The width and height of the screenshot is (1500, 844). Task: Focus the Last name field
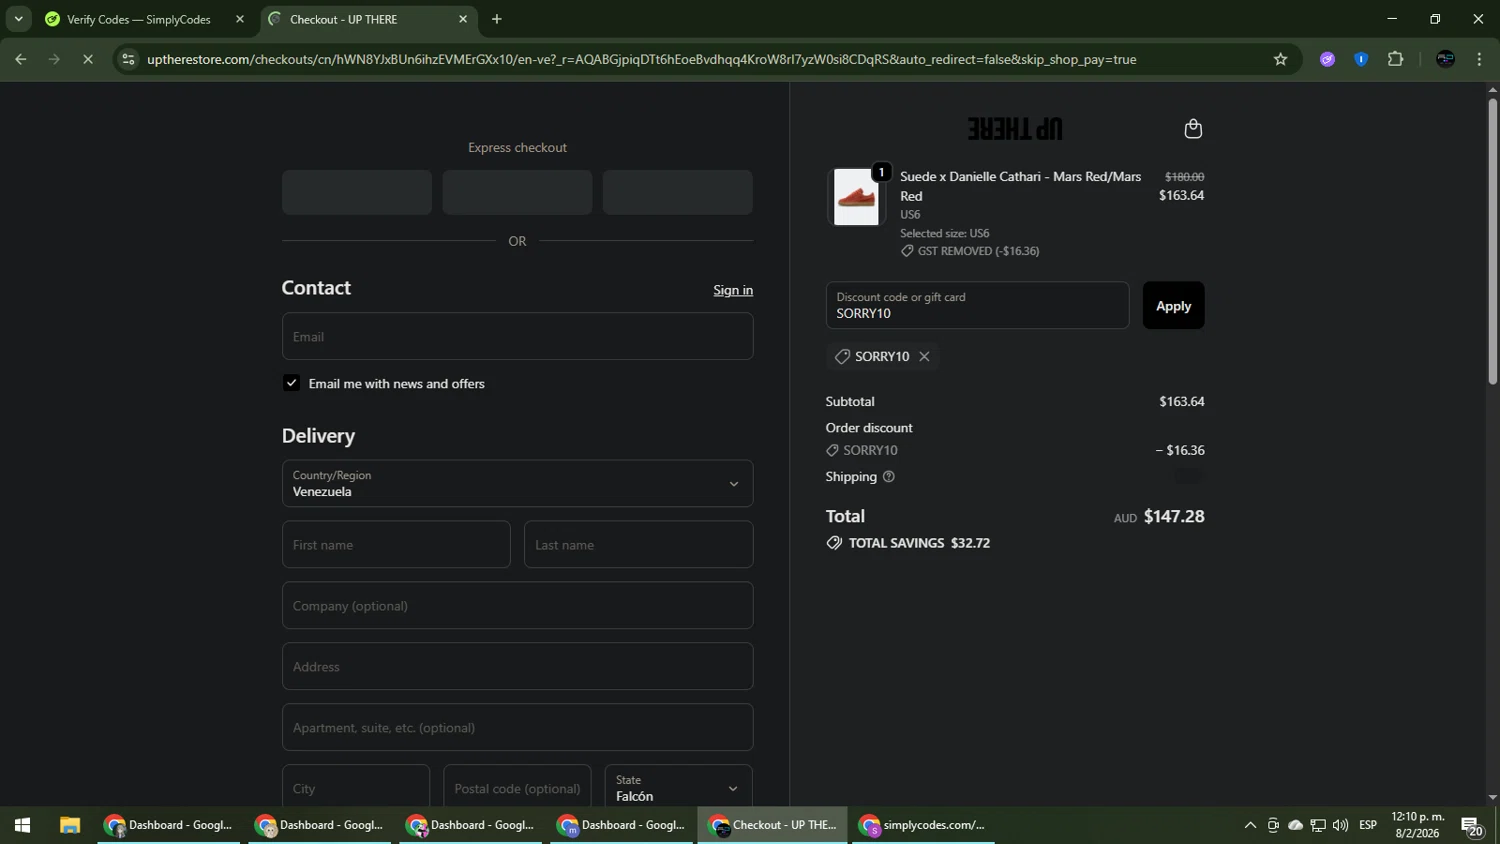pyautogui.click(x=638, y=545)
